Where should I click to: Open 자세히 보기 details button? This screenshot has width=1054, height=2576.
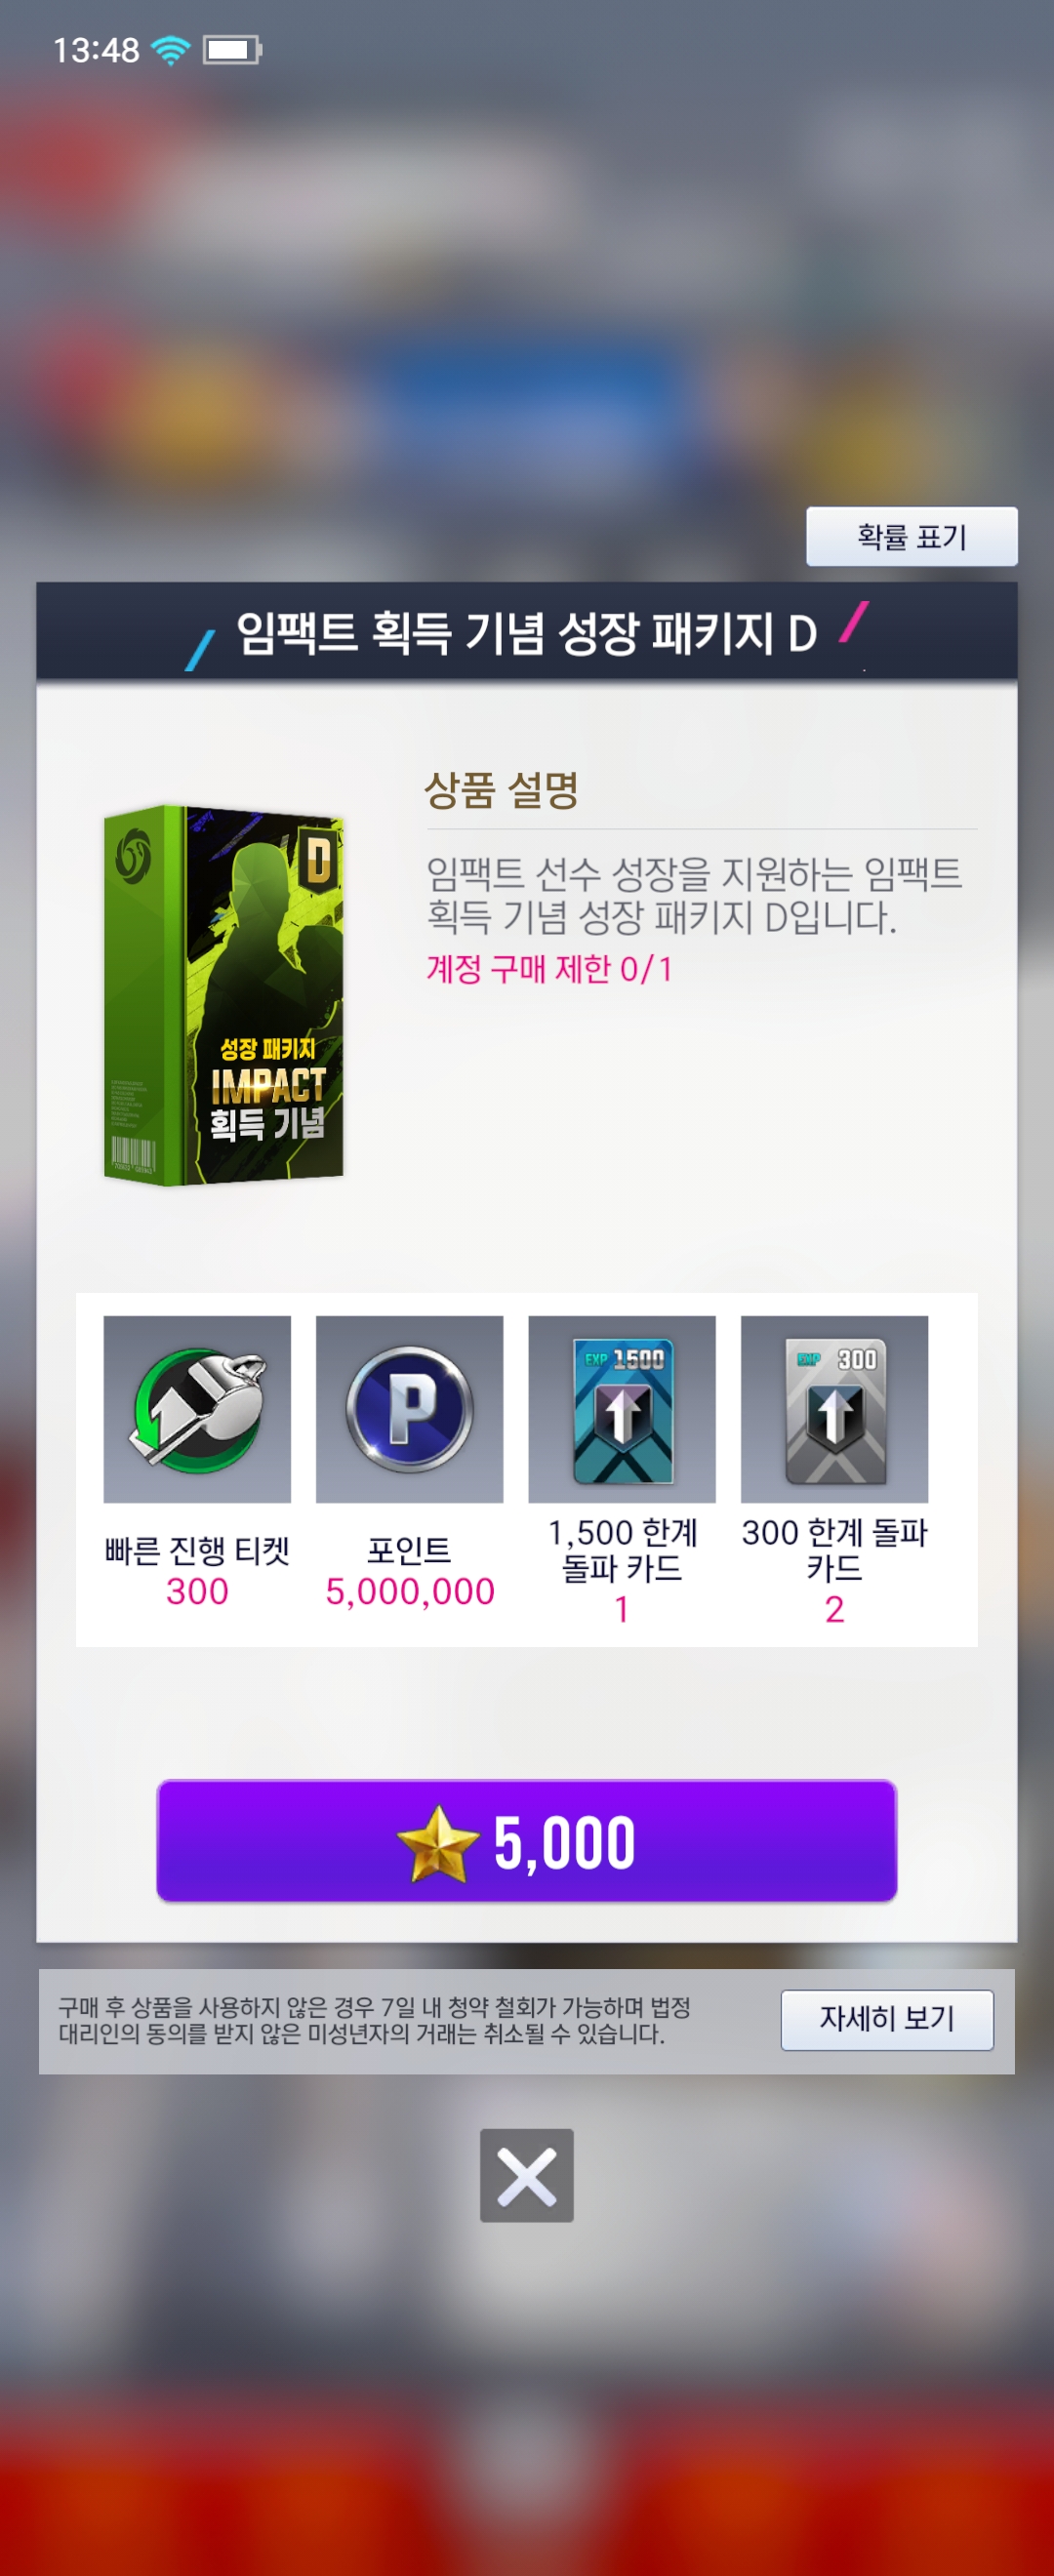(x=887, y=2019)
